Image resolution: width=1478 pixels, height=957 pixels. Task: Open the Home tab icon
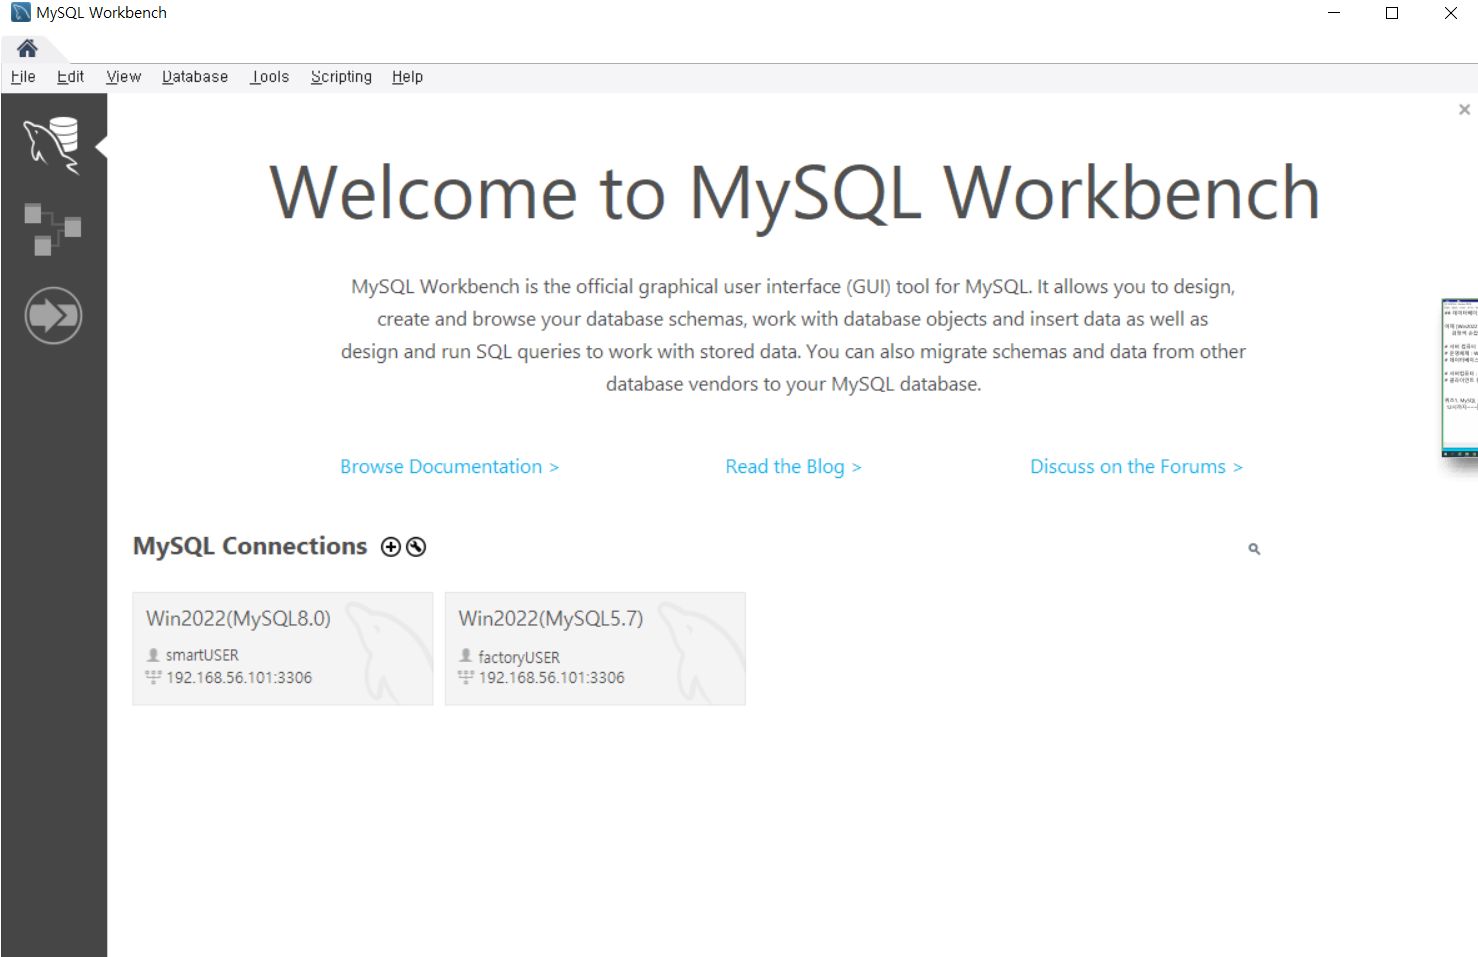tap(27, 48)
